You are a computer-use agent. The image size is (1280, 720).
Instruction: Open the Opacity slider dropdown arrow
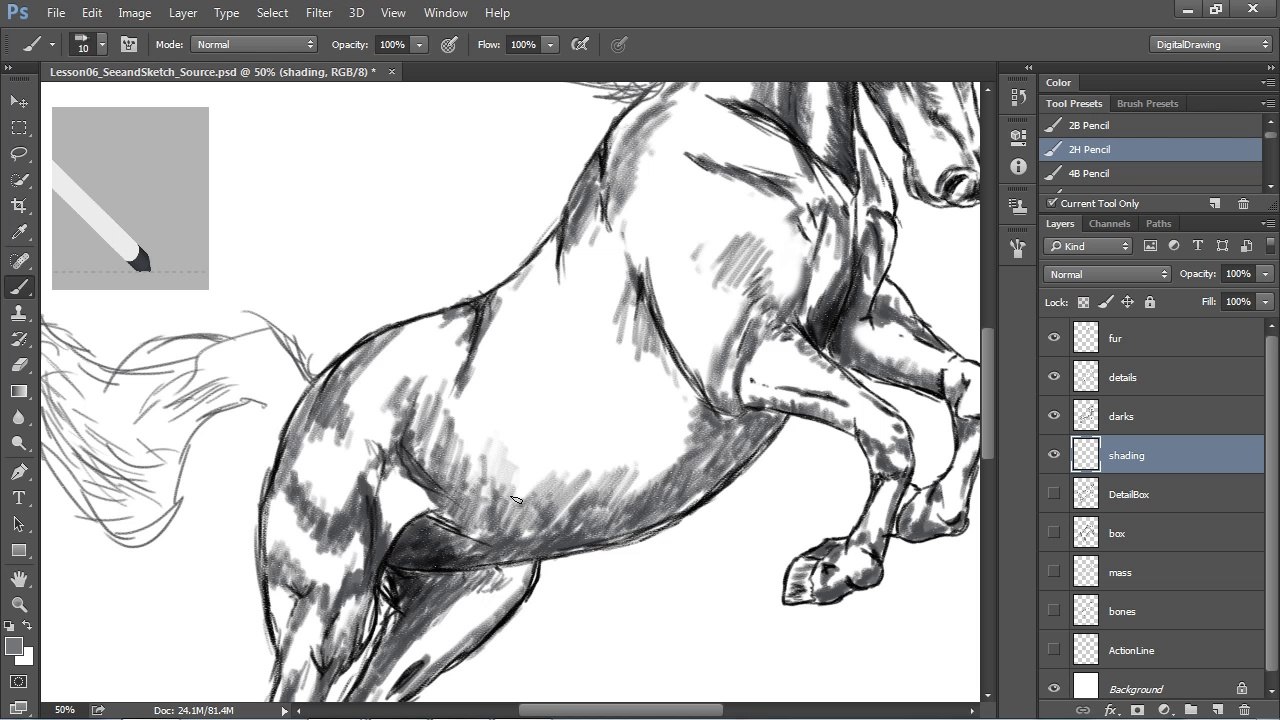tap(419, 45)
